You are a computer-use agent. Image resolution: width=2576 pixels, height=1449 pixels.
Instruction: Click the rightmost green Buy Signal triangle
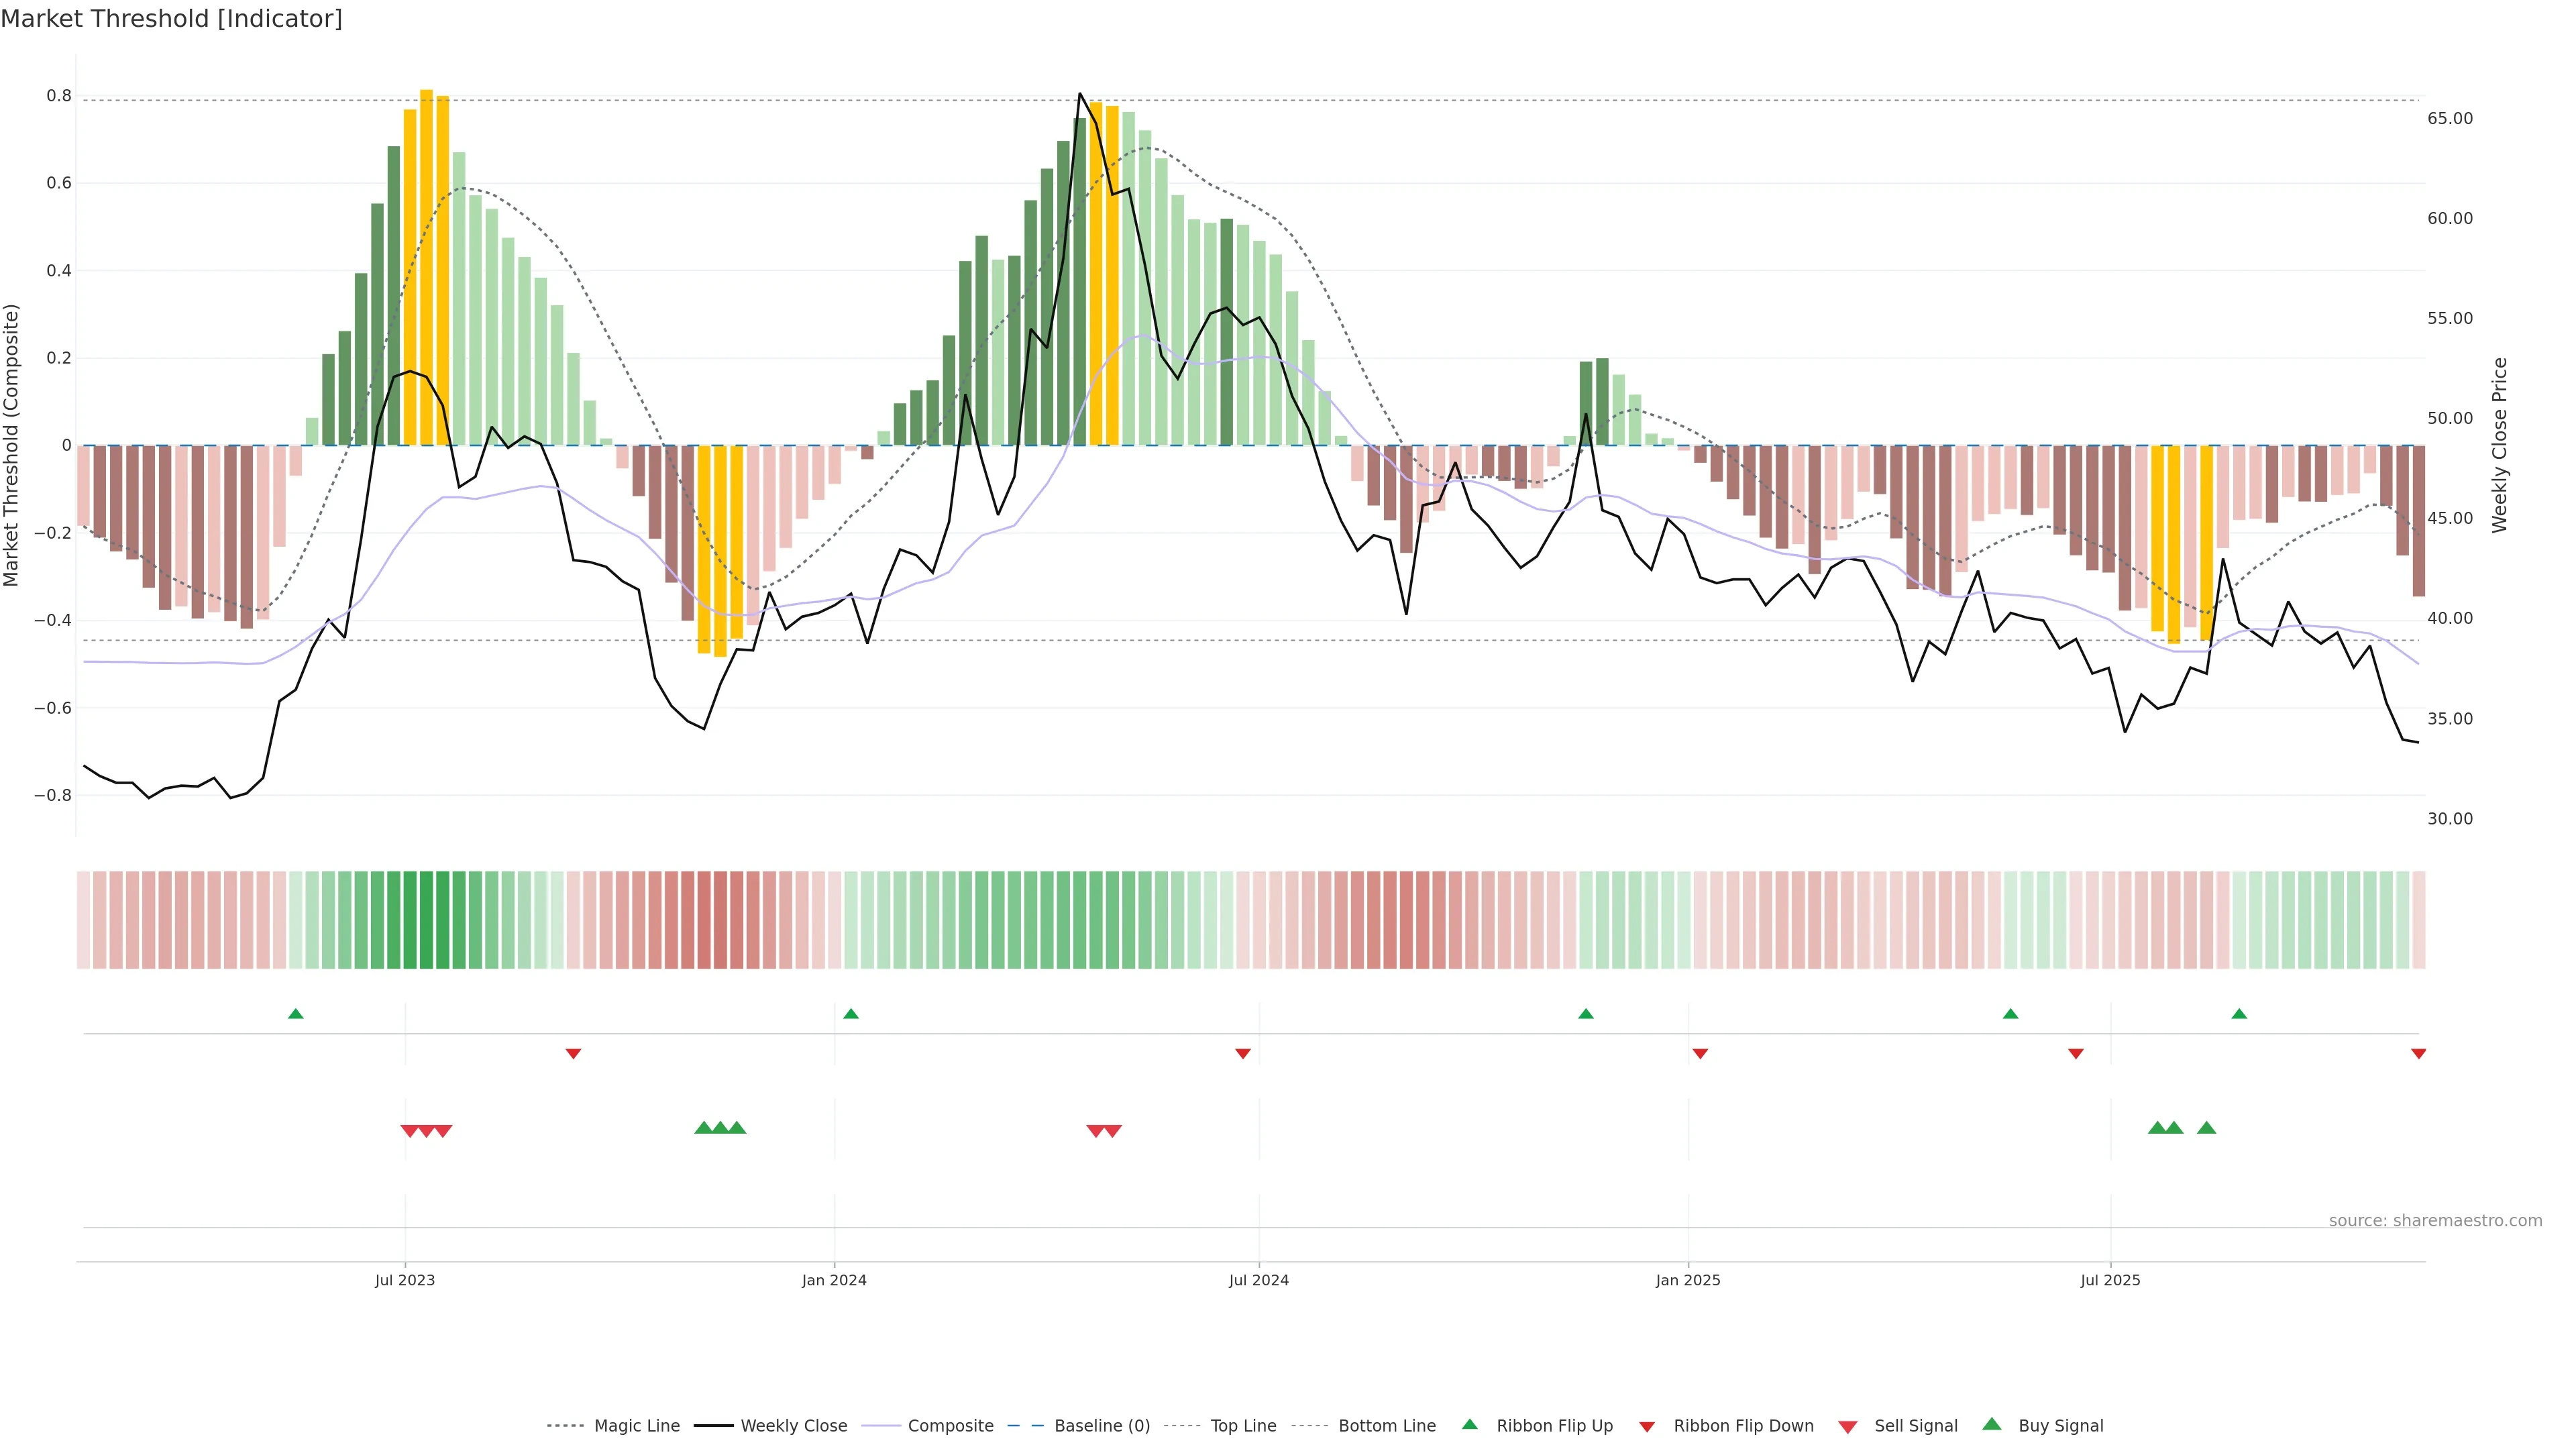click(2206, 1128)
